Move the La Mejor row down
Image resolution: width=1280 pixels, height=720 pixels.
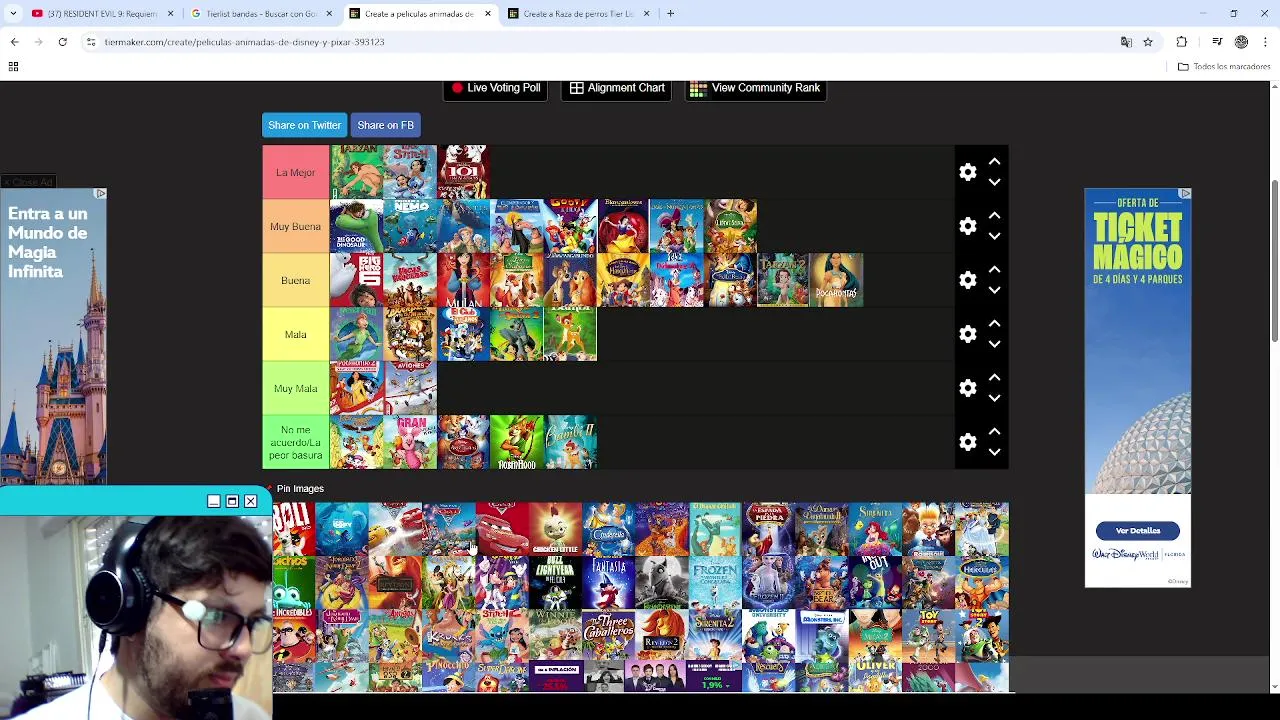coord(994,182)
